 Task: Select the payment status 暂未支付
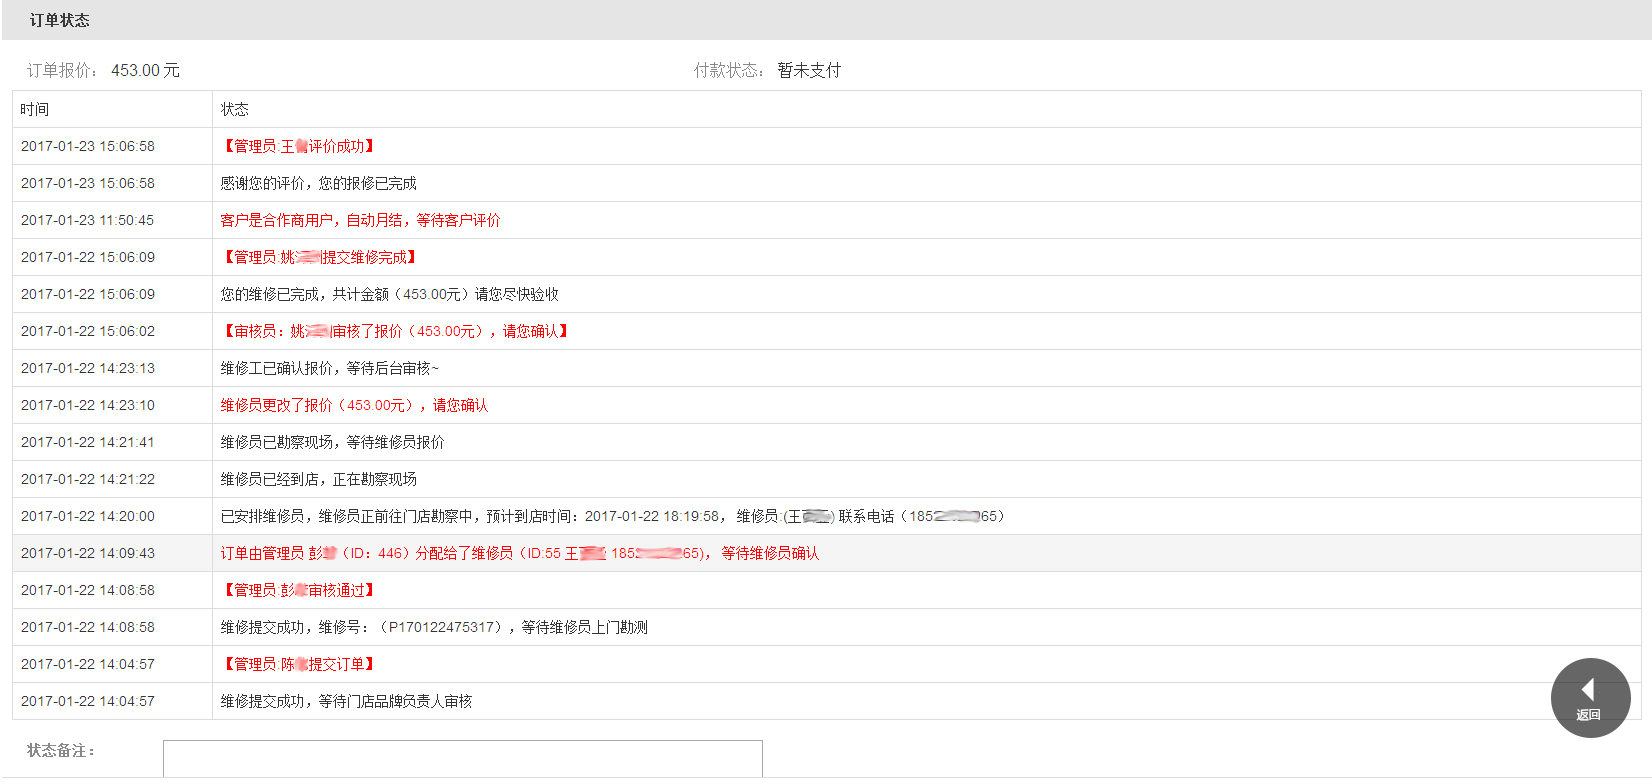pos(809,70)
